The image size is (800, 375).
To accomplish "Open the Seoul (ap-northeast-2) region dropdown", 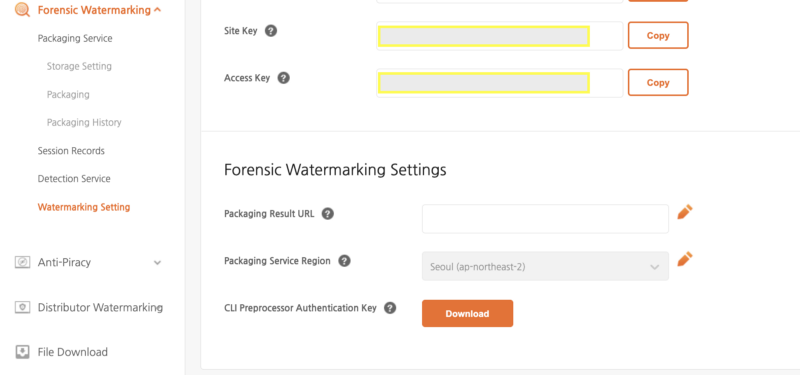I will [x=545, y=266].
